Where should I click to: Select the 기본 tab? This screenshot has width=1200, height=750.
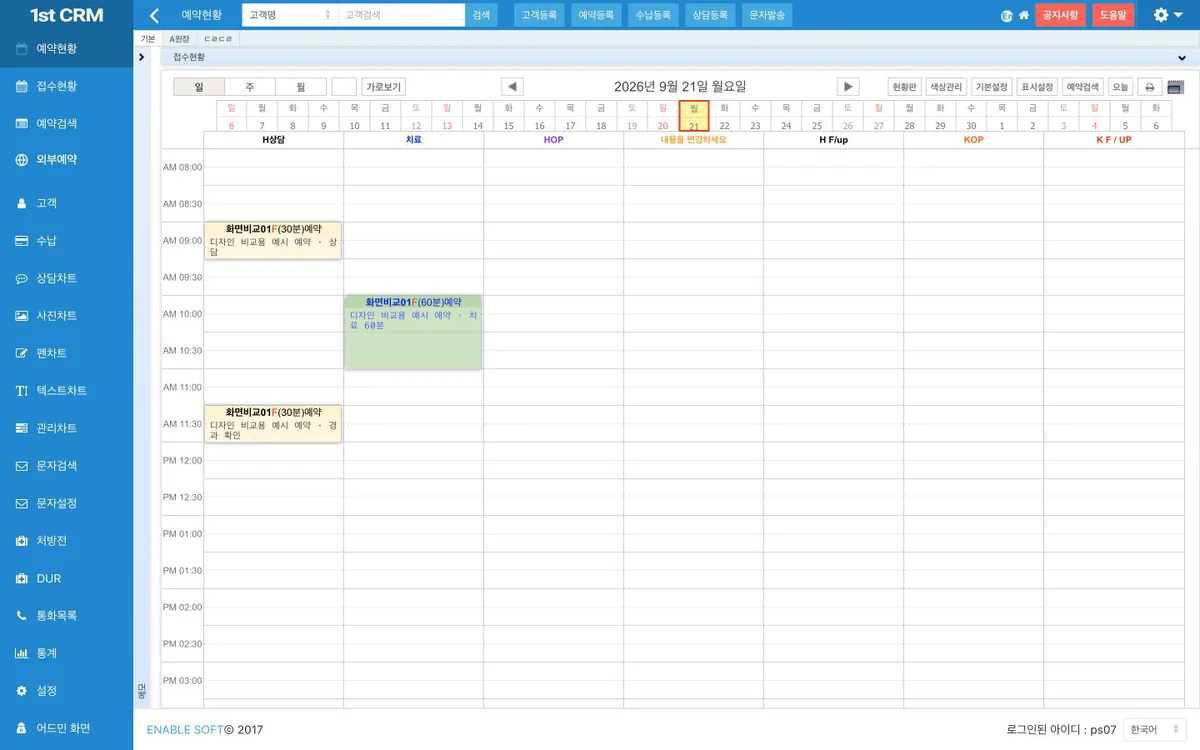[147, 39]
